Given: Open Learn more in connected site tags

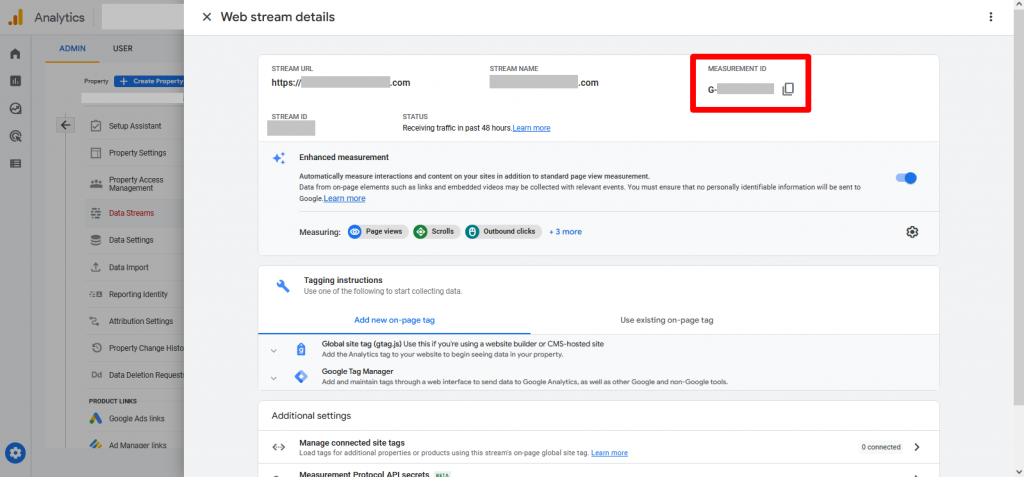Looking at the screenshot, I should click(x=609, y=453).
